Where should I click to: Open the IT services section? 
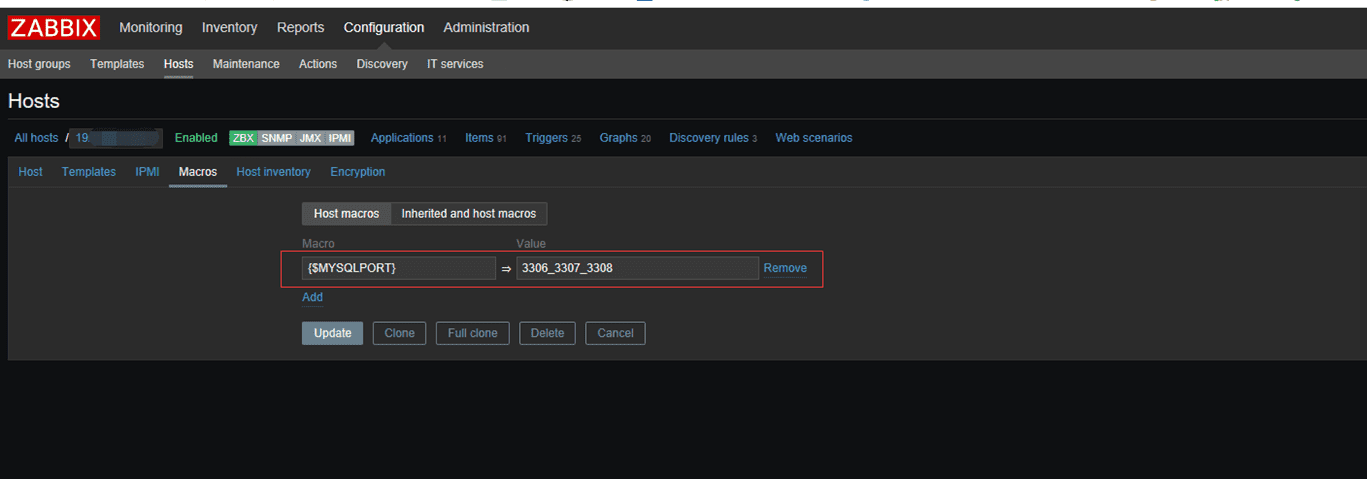[455, 64]
